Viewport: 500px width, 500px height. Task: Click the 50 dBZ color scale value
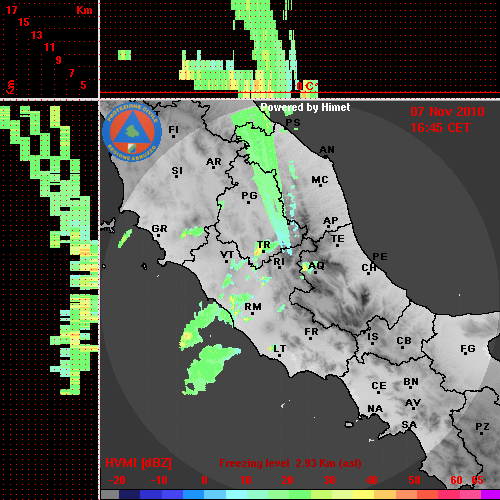click(x=414, y=480)
